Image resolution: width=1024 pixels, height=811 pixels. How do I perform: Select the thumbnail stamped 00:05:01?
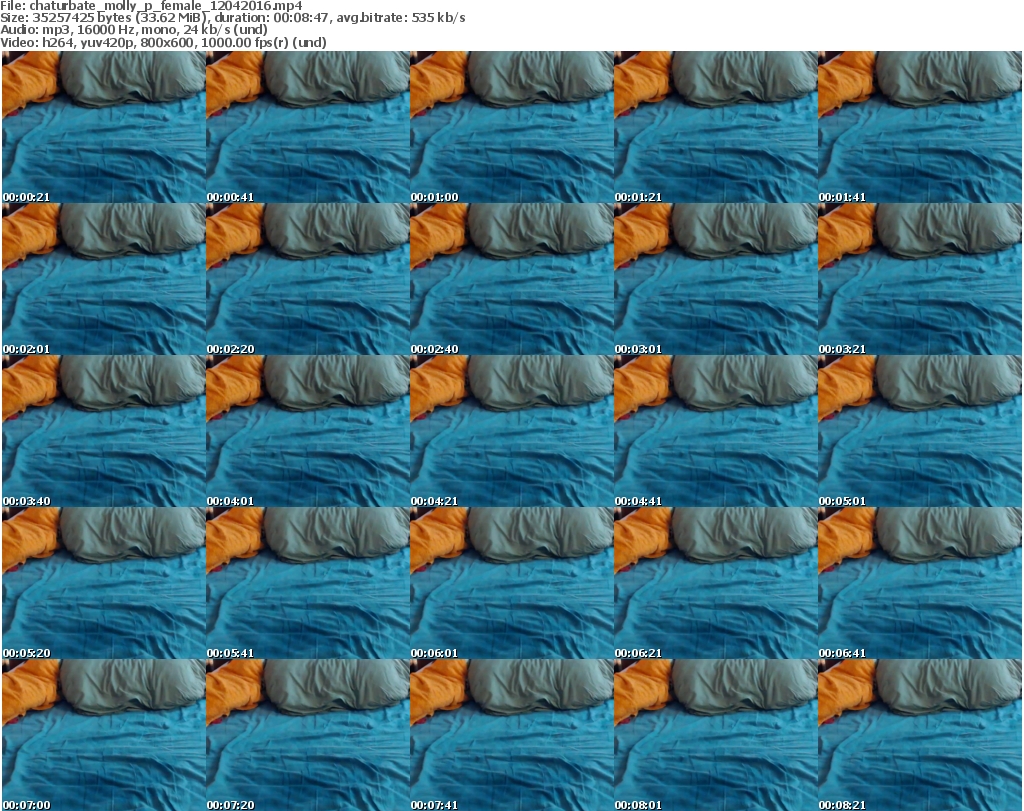pyautogui.click(x=920, y=431)
